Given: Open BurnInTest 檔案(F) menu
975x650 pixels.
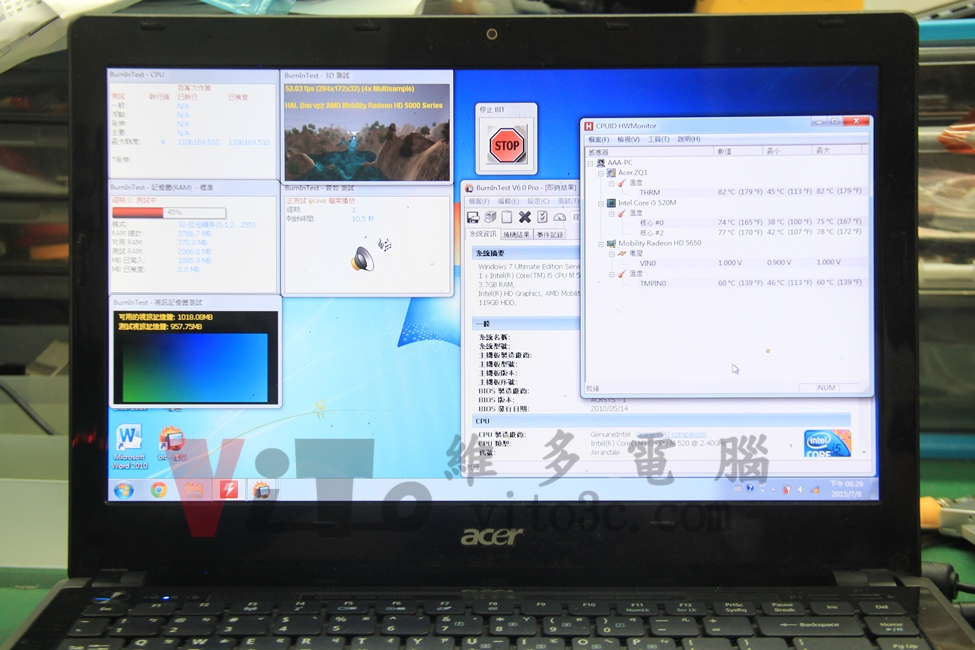Looking at the screenshot, I should tap(479, 201).
